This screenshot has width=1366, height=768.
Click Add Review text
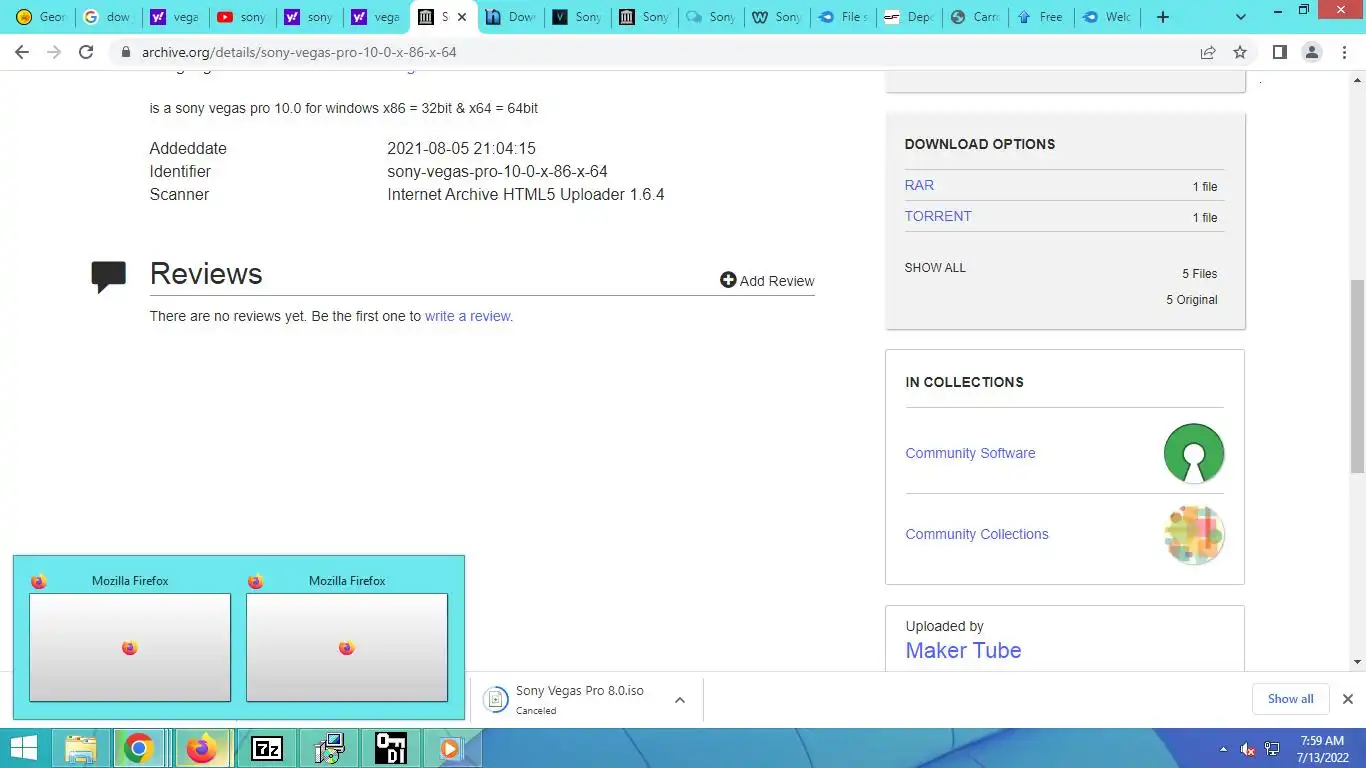click(777, 281)
